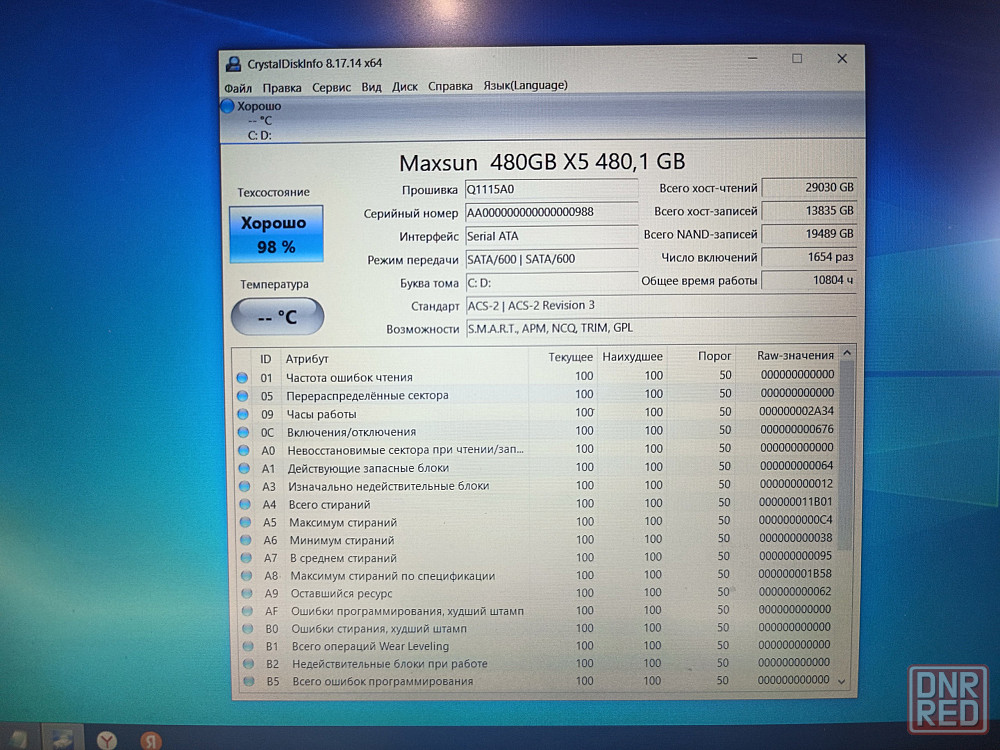1000x750 pixels.
Task: Open the Вид menu
Action: 371,87
